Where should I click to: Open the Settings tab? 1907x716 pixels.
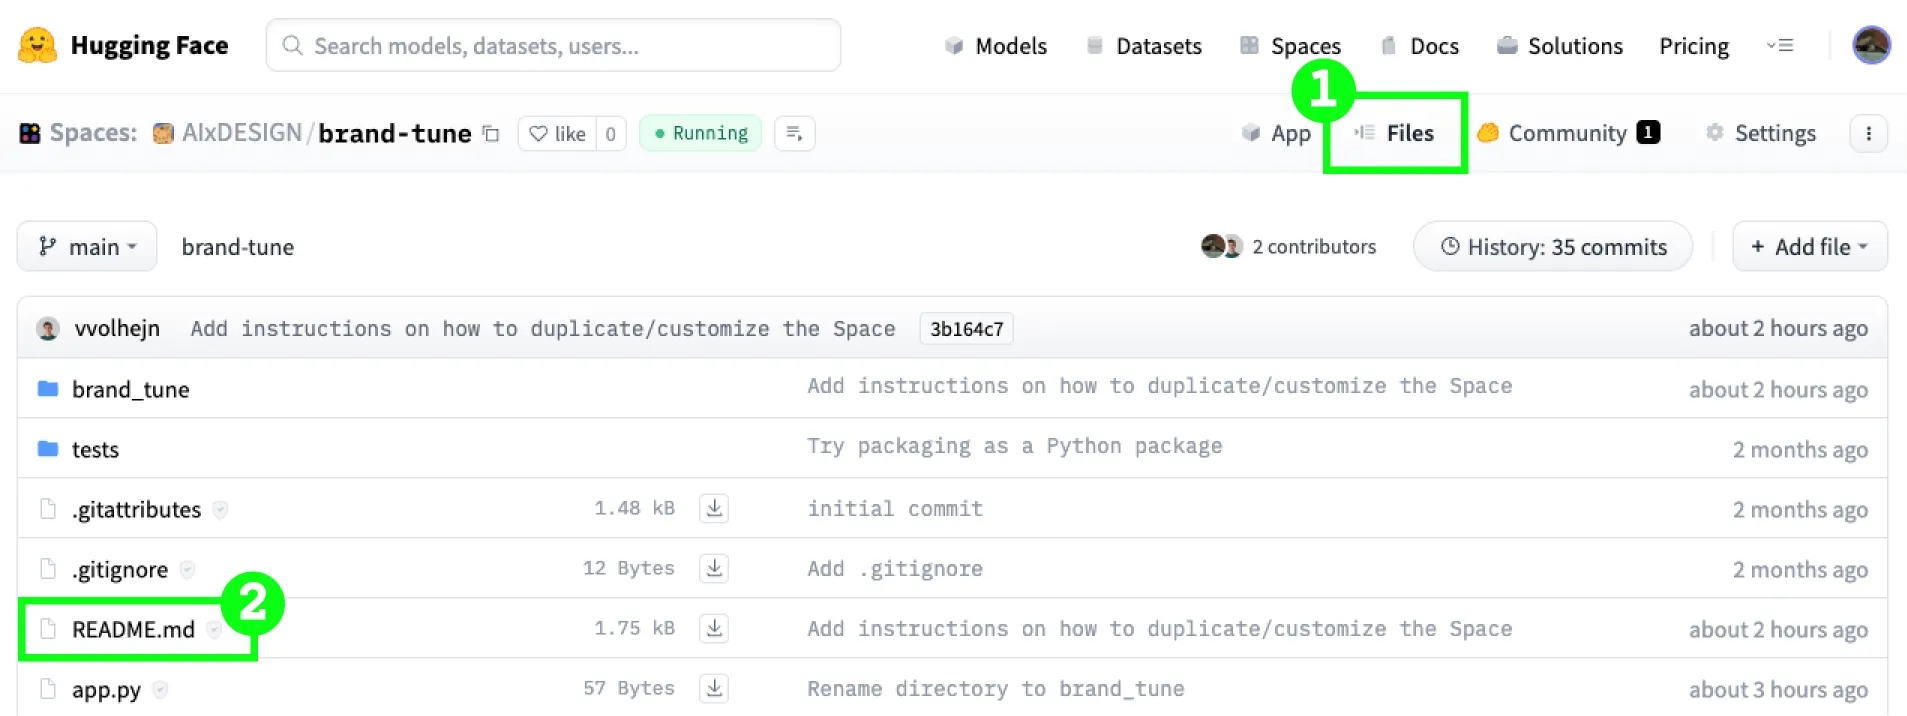click(x=1761, y=133)
